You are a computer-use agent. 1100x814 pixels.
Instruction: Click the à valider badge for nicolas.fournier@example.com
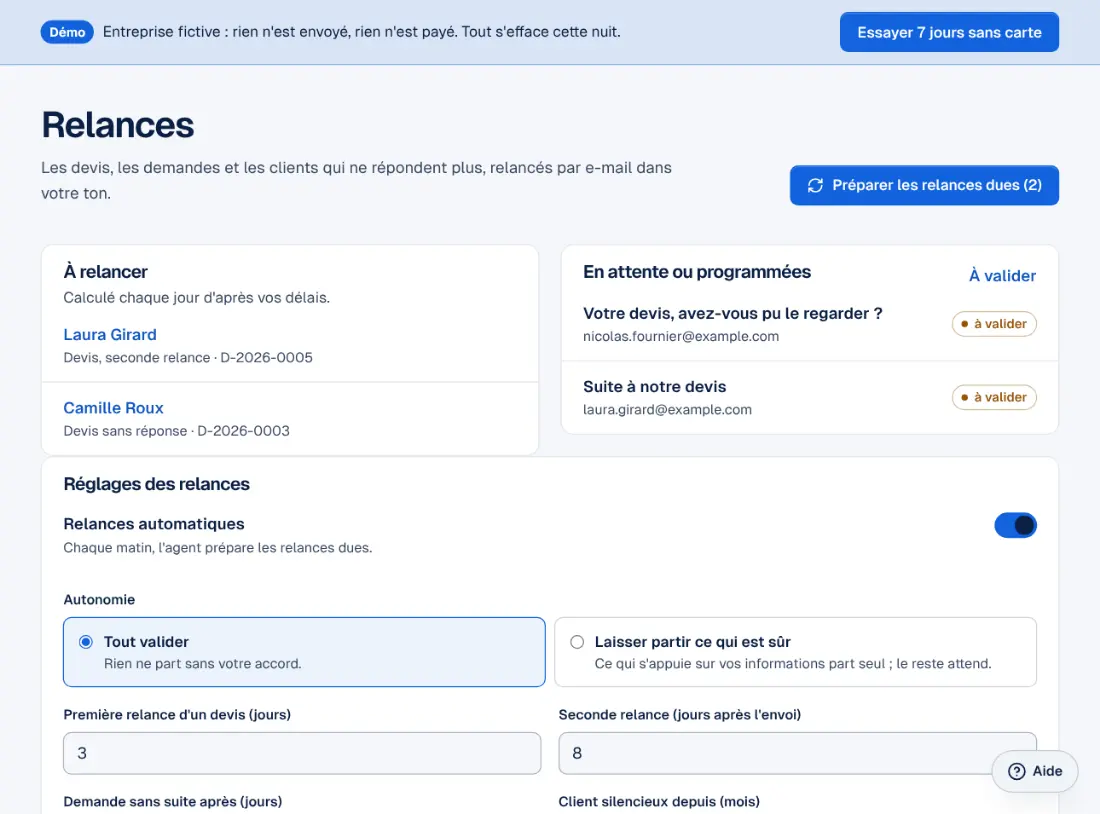[994, 323]
